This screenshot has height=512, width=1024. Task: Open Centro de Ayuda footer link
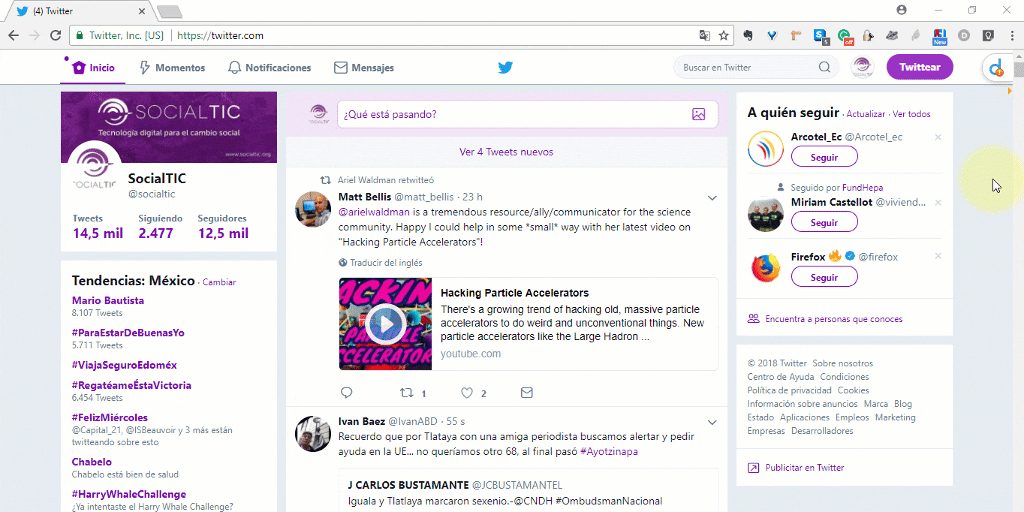coord(780,377)
